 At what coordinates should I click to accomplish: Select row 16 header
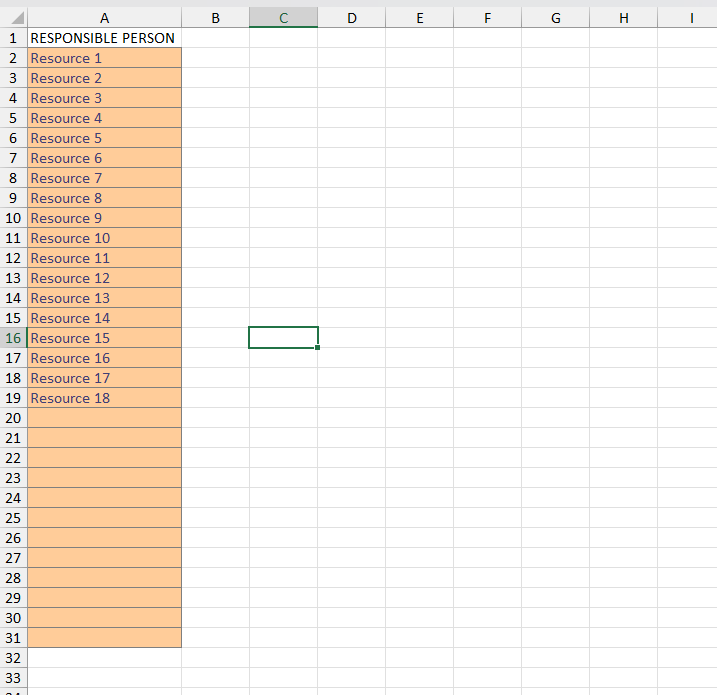(13, 338)
